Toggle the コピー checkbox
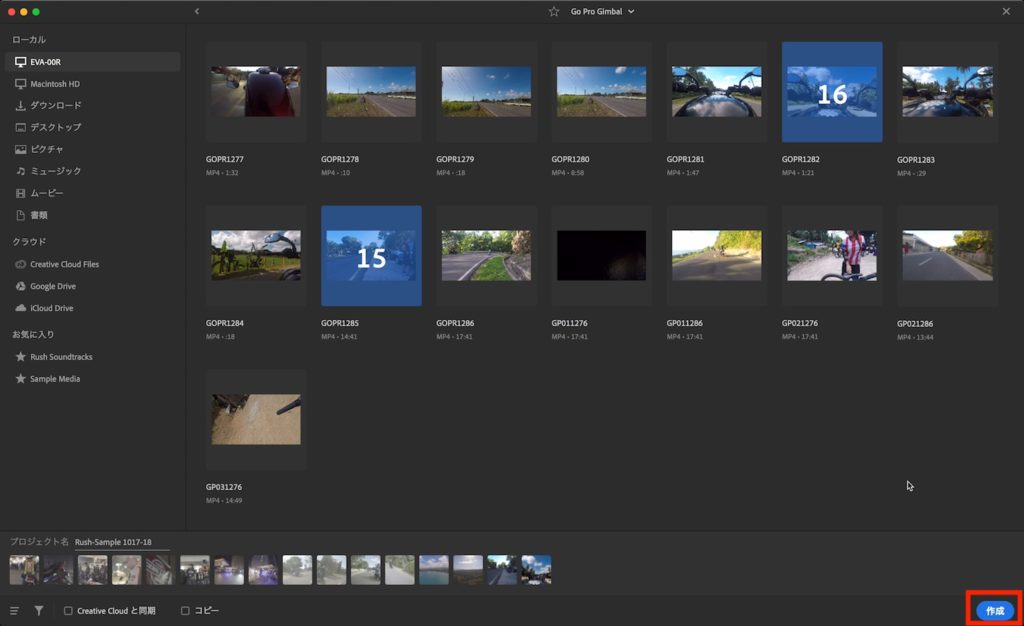 [185, 610]
